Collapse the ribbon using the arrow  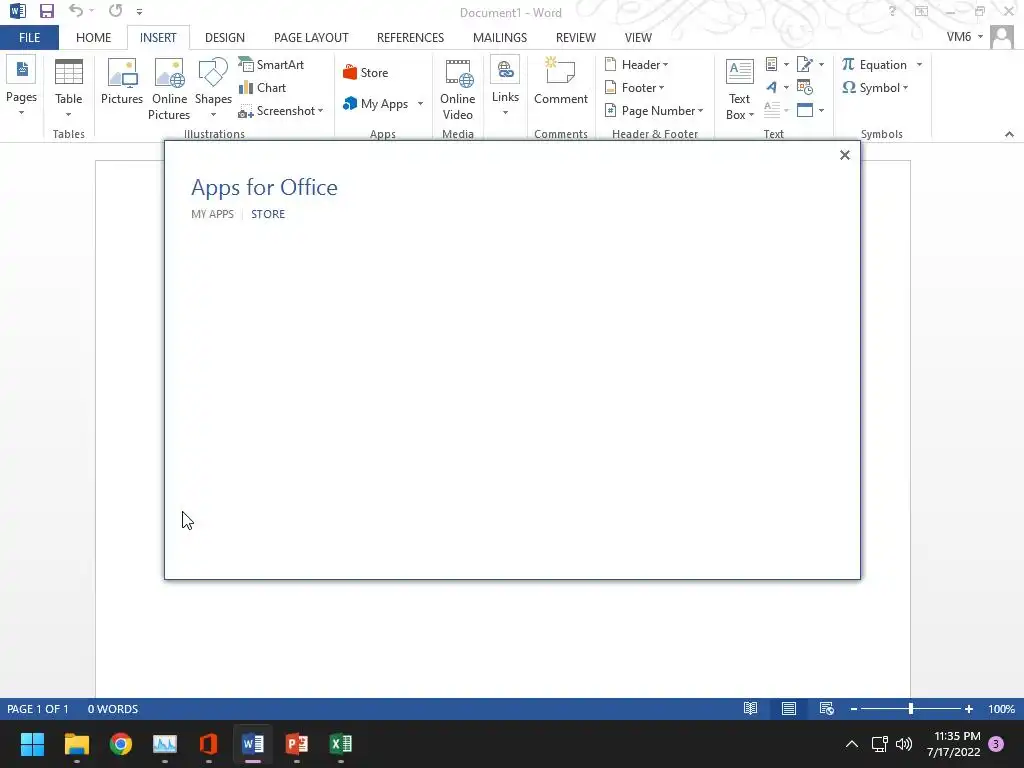pos(1009,134)
